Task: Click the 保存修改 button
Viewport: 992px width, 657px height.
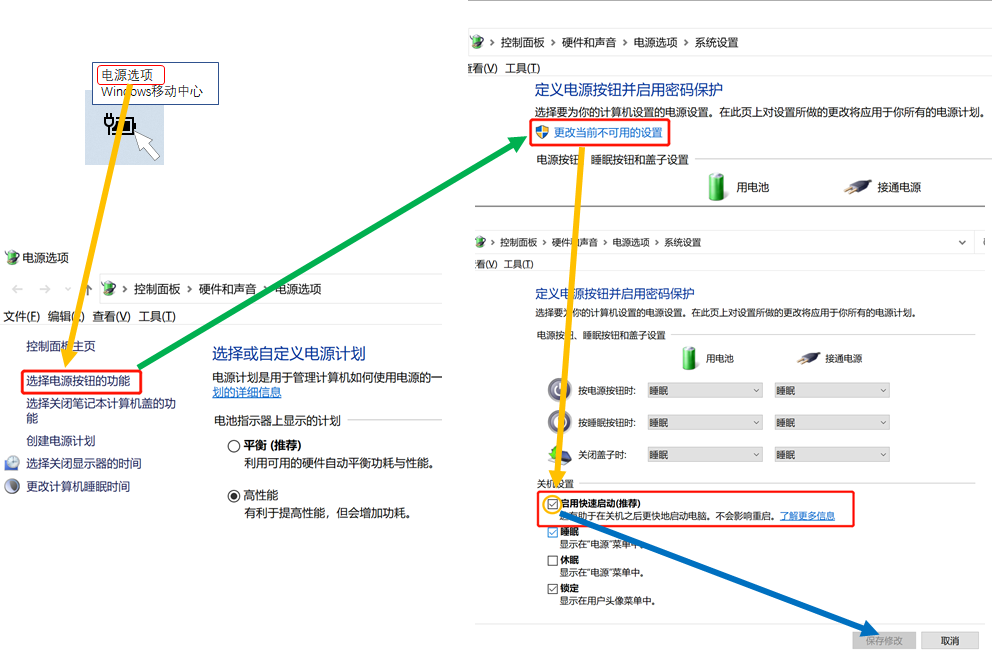Action: coord(884,641)
